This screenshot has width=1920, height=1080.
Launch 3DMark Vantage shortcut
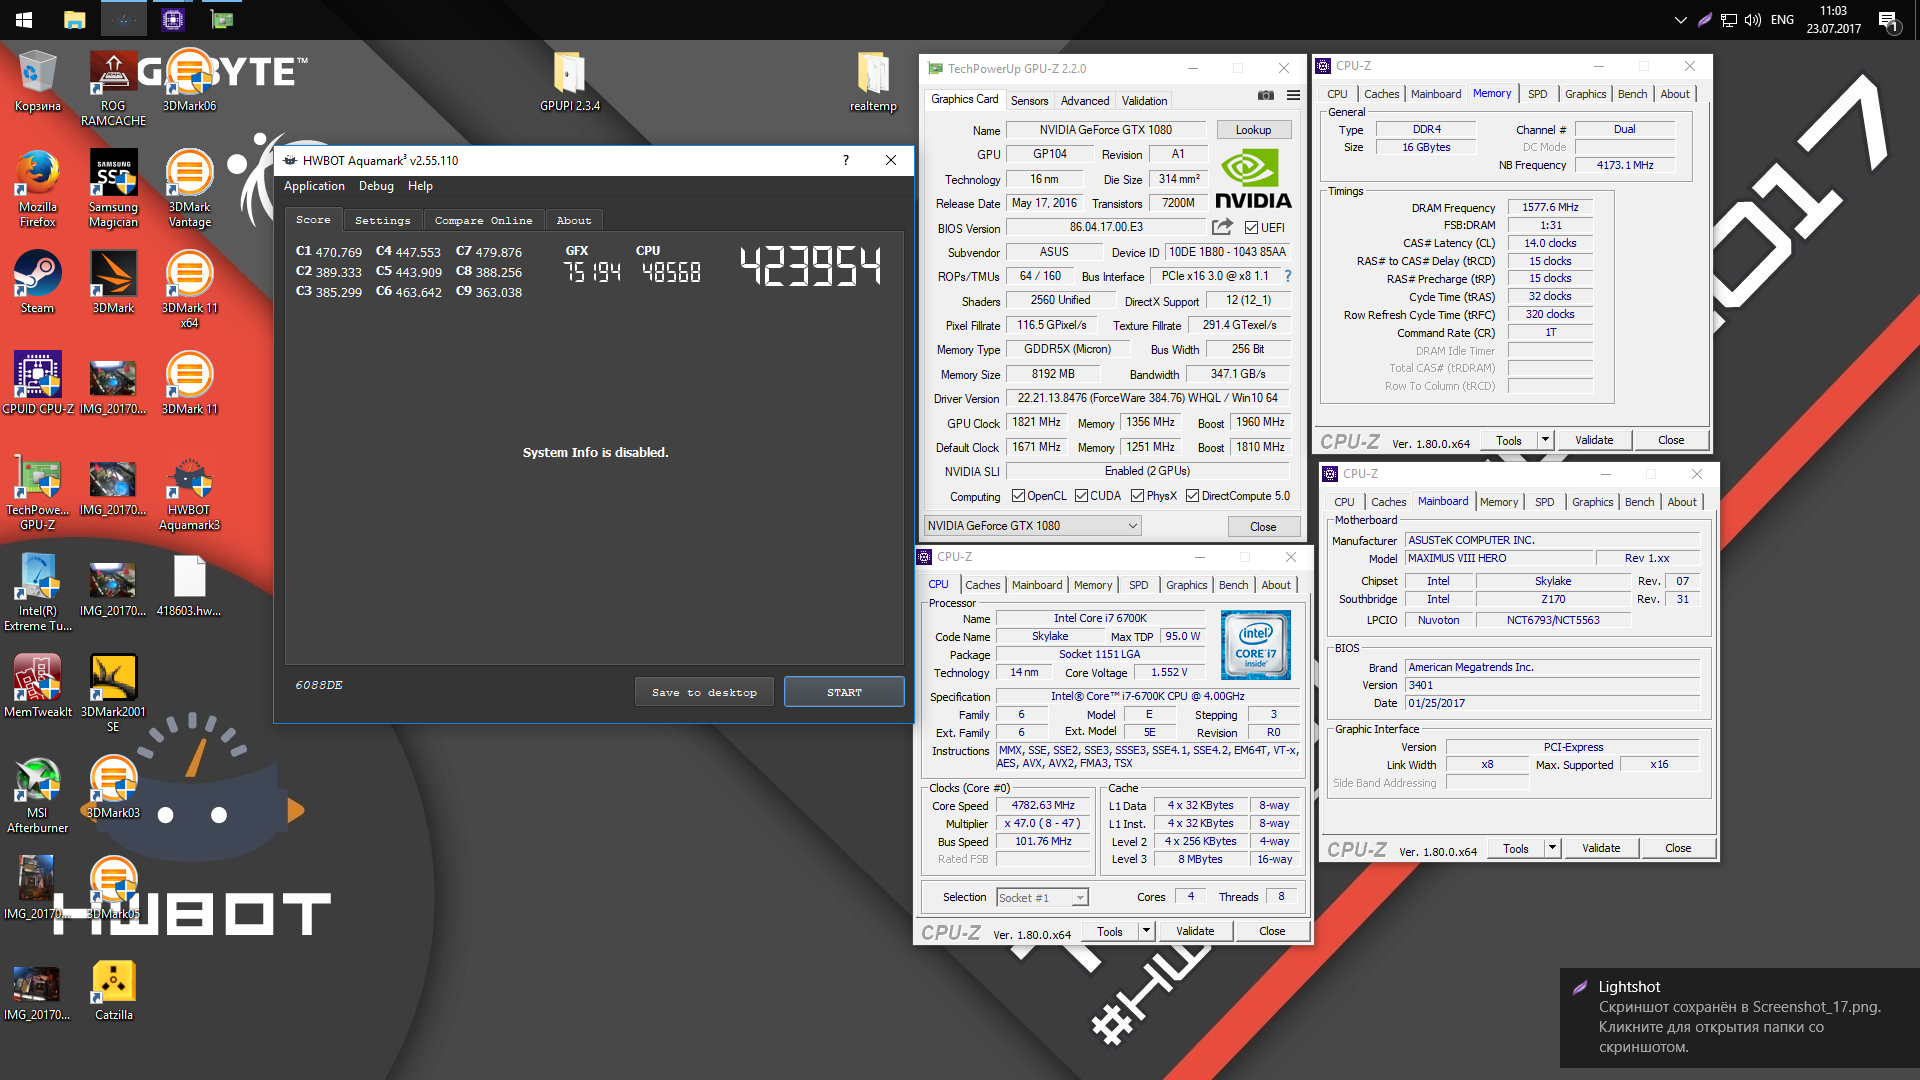click(189, 188)
